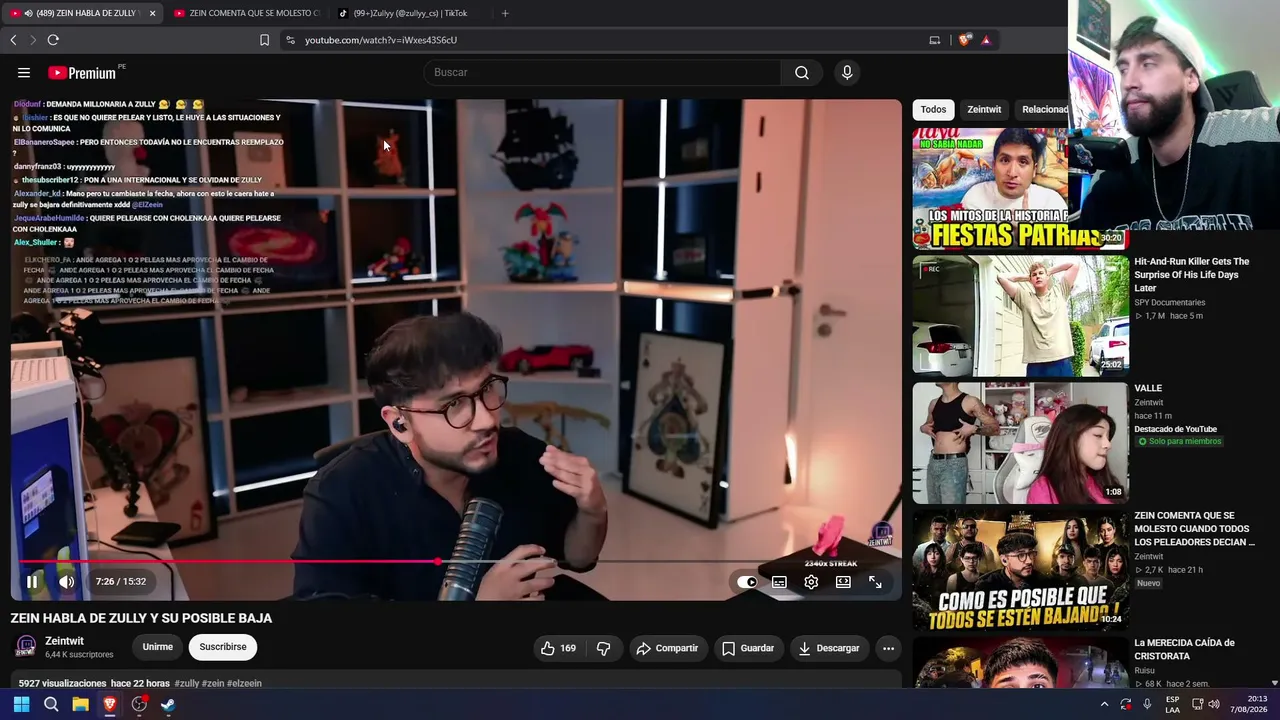
Task: Open Windows taskbar search
Action: click(x=51, y=704)
